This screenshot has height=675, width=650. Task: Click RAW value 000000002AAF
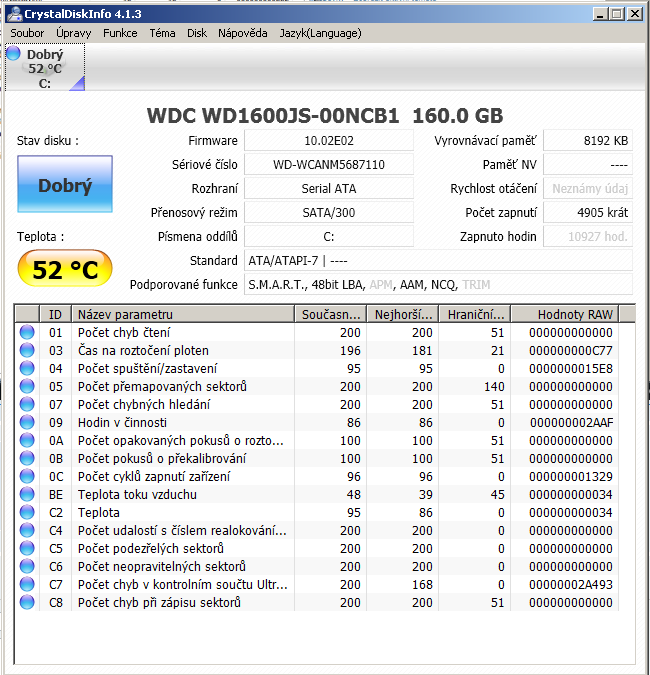click(571, 423)
